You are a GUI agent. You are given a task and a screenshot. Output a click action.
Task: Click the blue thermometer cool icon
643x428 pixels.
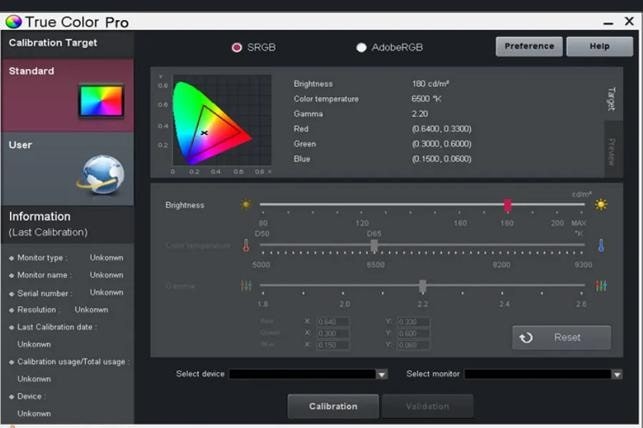pyautogui.click(x=601, y=246)
